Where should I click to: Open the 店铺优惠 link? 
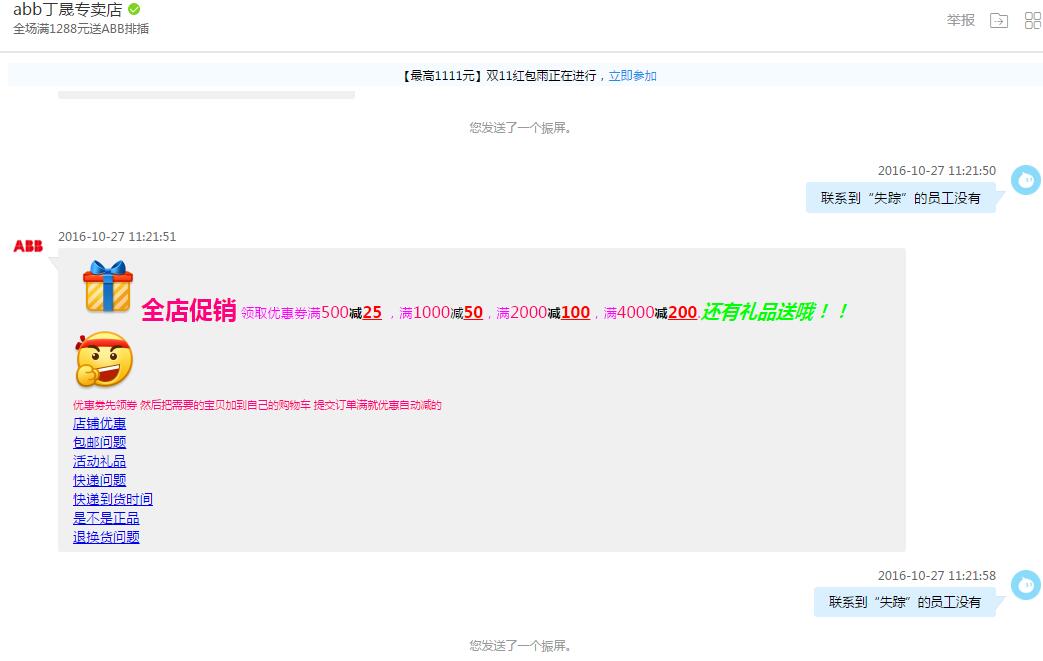click(x=99, y=424)
